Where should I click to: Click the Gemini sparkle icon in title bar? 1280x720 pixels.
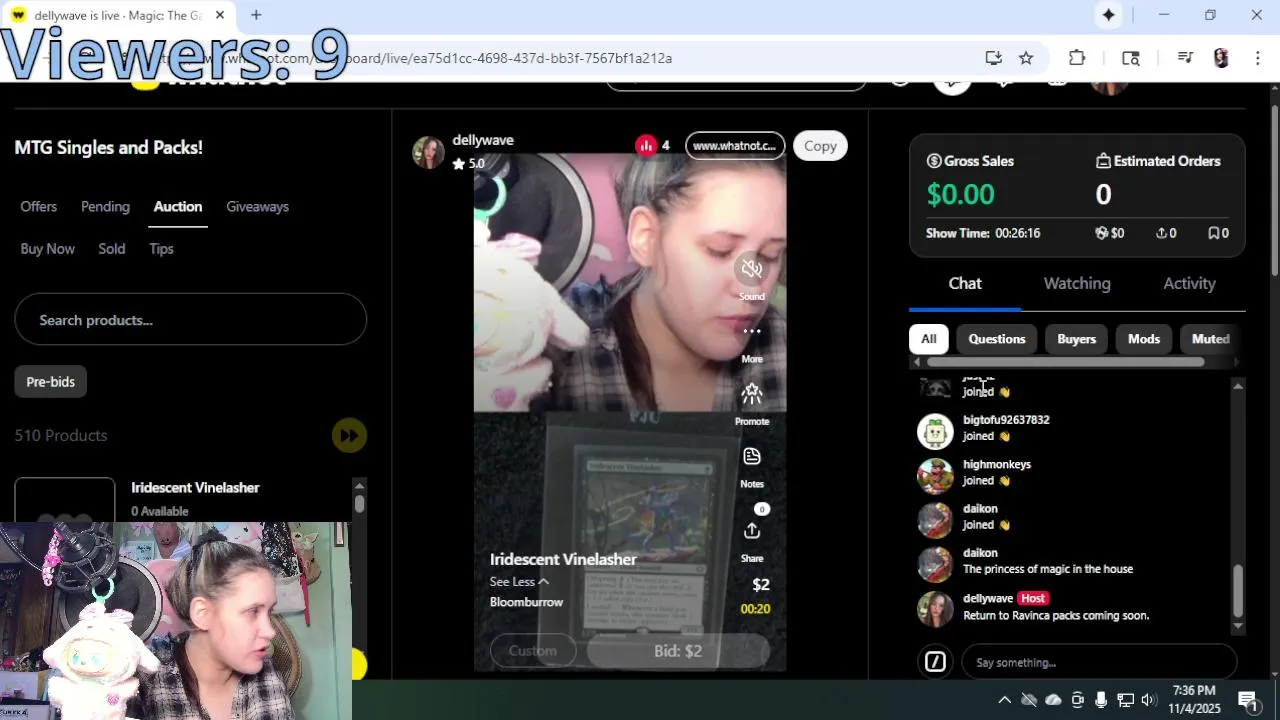[1109, 15]
